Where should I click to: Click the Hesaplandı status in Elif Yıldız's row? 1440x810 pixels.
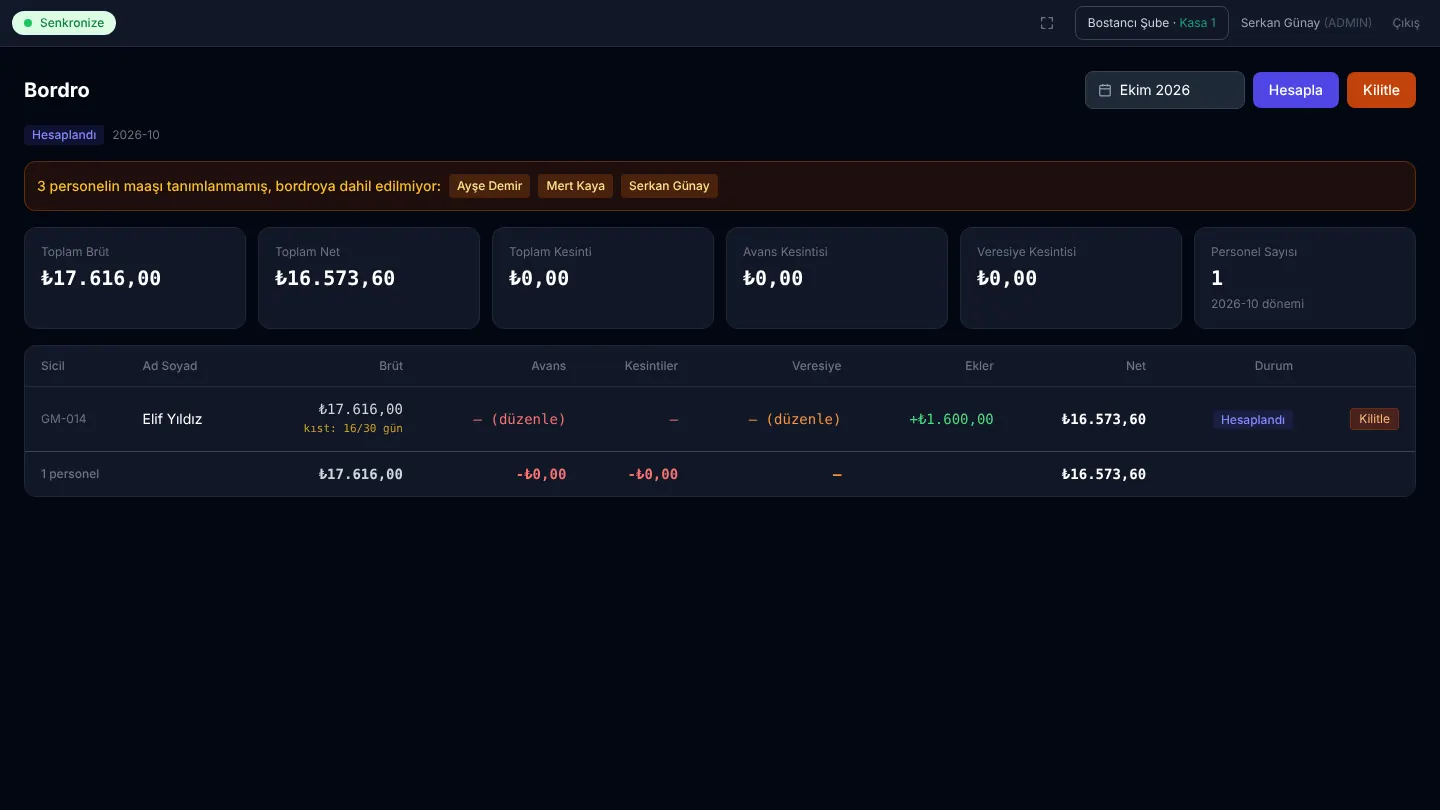[x=1253, y=420]
